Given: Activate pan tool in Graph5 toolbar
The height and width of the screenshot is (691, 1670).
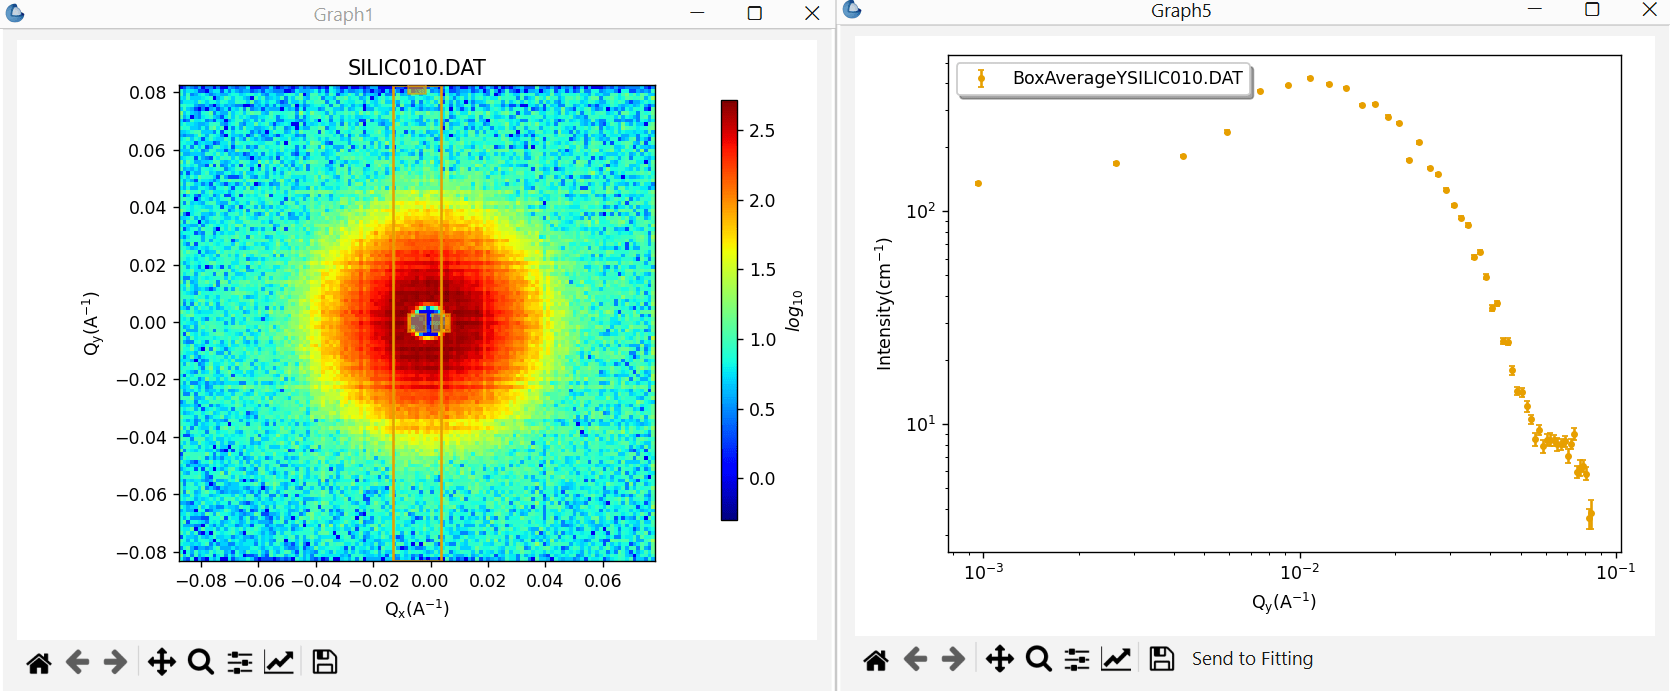Looking at the screenshot, I should [999, 659].
